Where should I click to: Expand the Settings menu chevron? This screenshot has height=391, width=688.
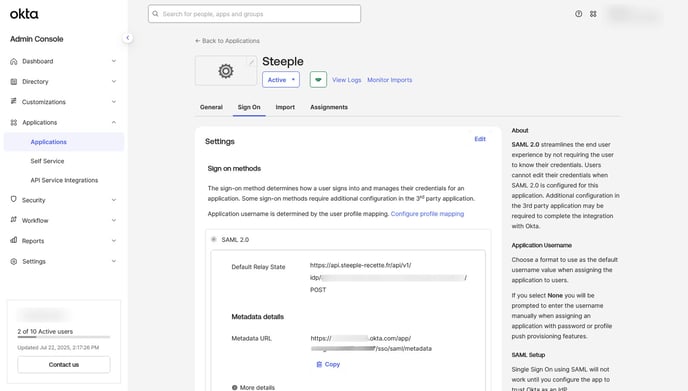pyautogui.click(x=114, y=261)
